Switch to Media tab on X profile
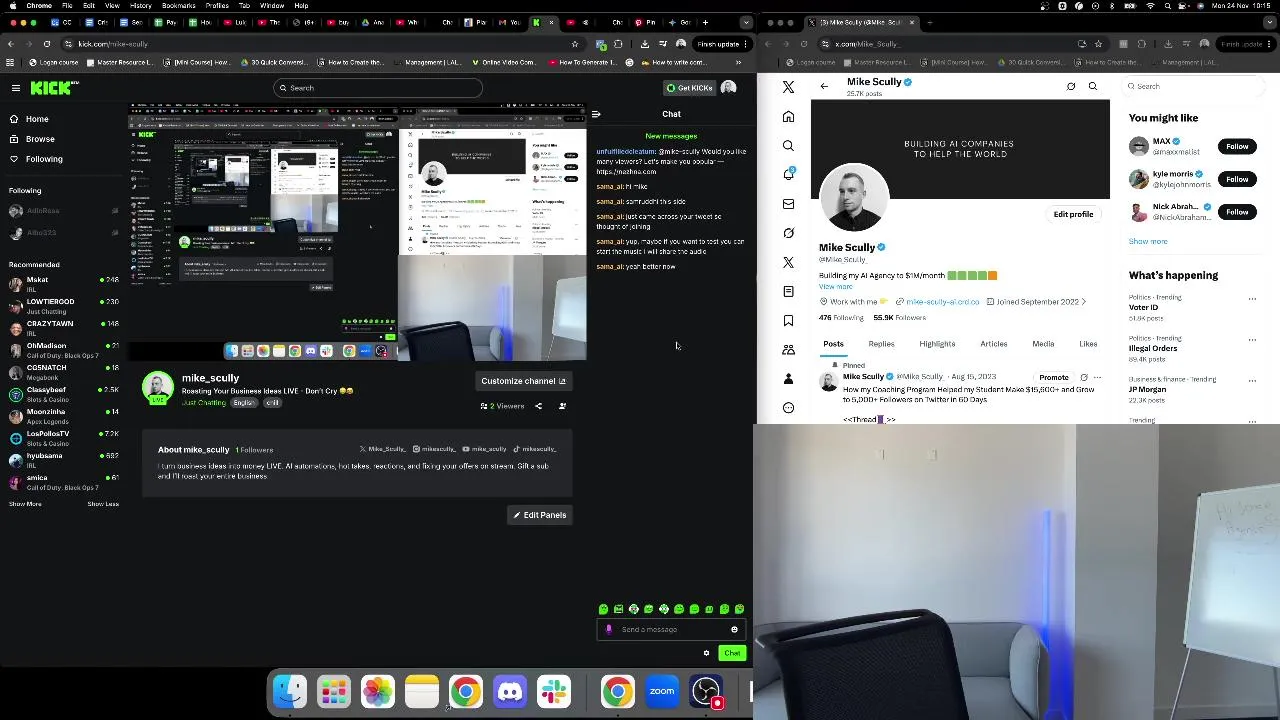This screenshot has width=1280, height=720. point(1043,344)
